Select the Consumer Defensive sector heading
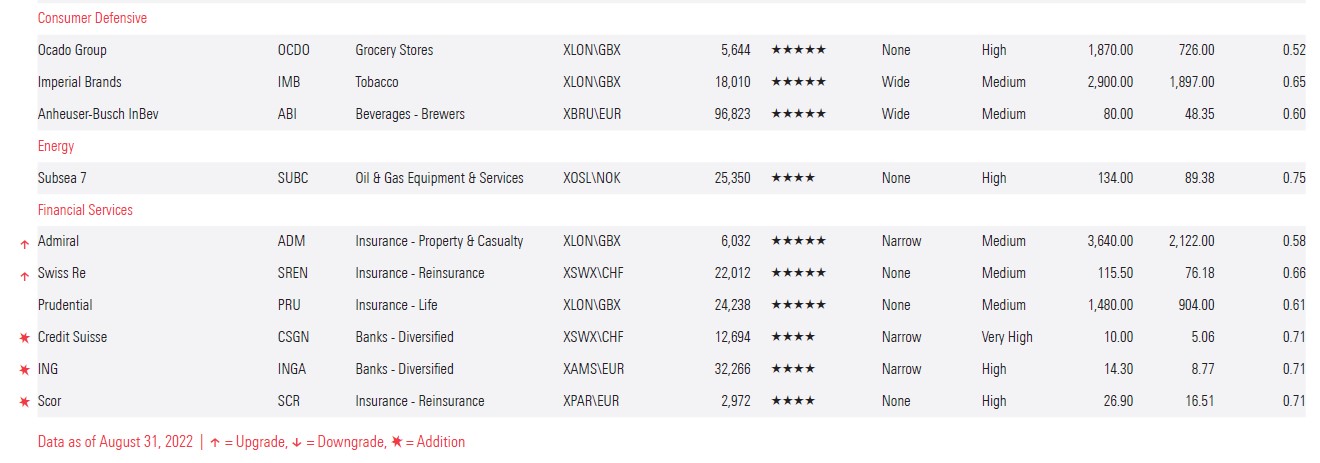 [x=92, y=18]
